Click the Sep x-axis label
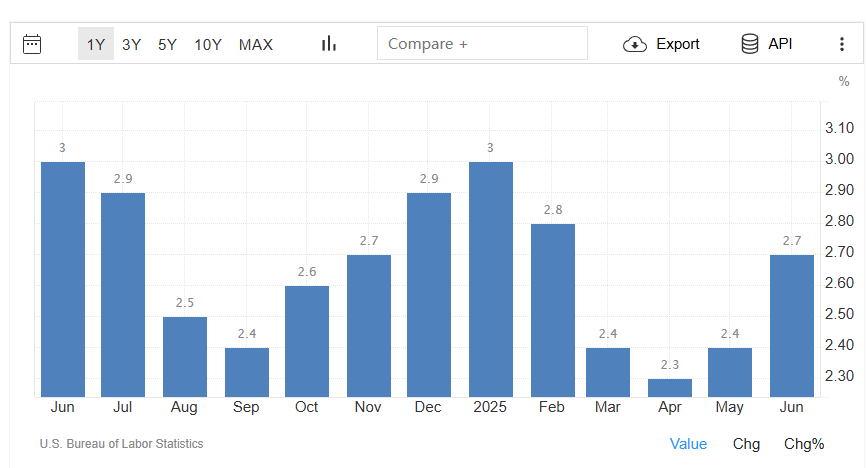 246,408
